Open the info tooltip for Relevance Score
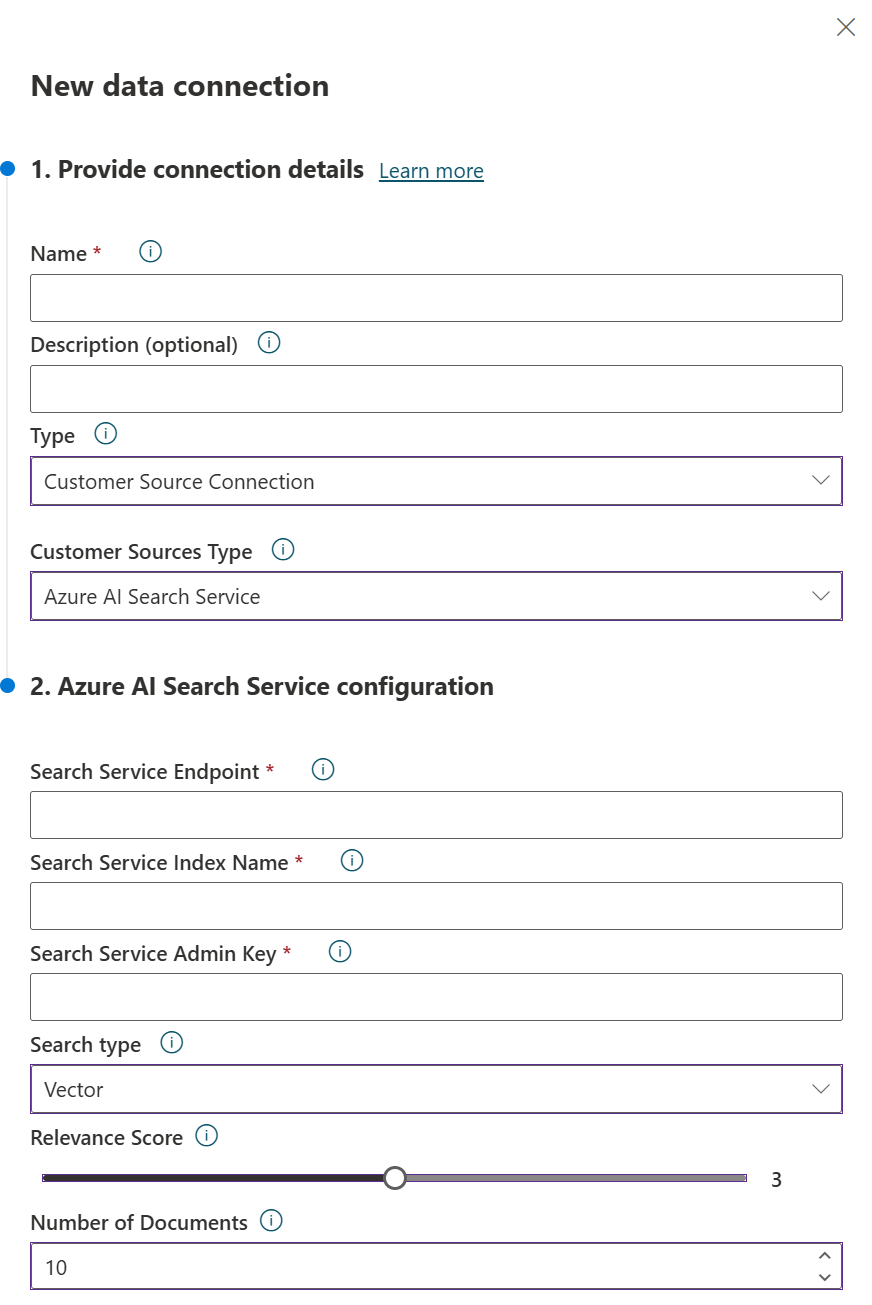This screenshot has width=872, height=1305. pos(206,1135)
